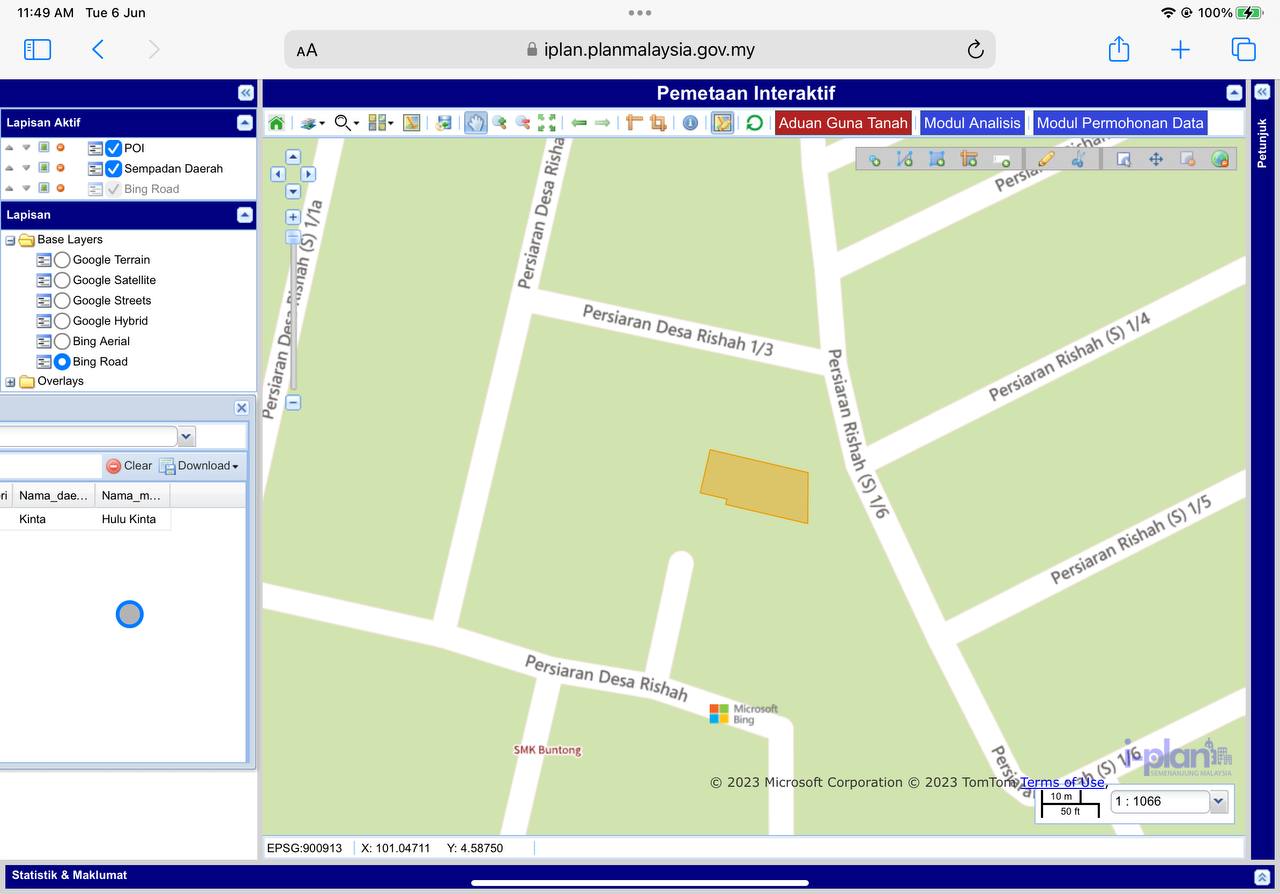1280x894 pixels.
Task: Select Google Satellite base layer
Action: [62, 280]
